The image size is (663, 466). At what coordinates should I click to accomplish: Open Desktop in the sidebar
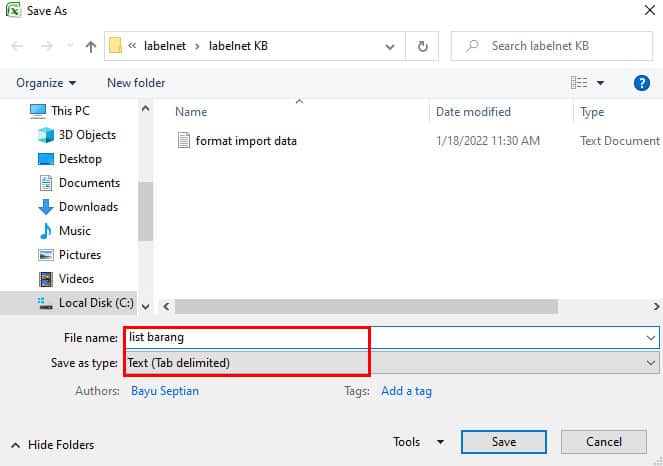coord(70,159)
